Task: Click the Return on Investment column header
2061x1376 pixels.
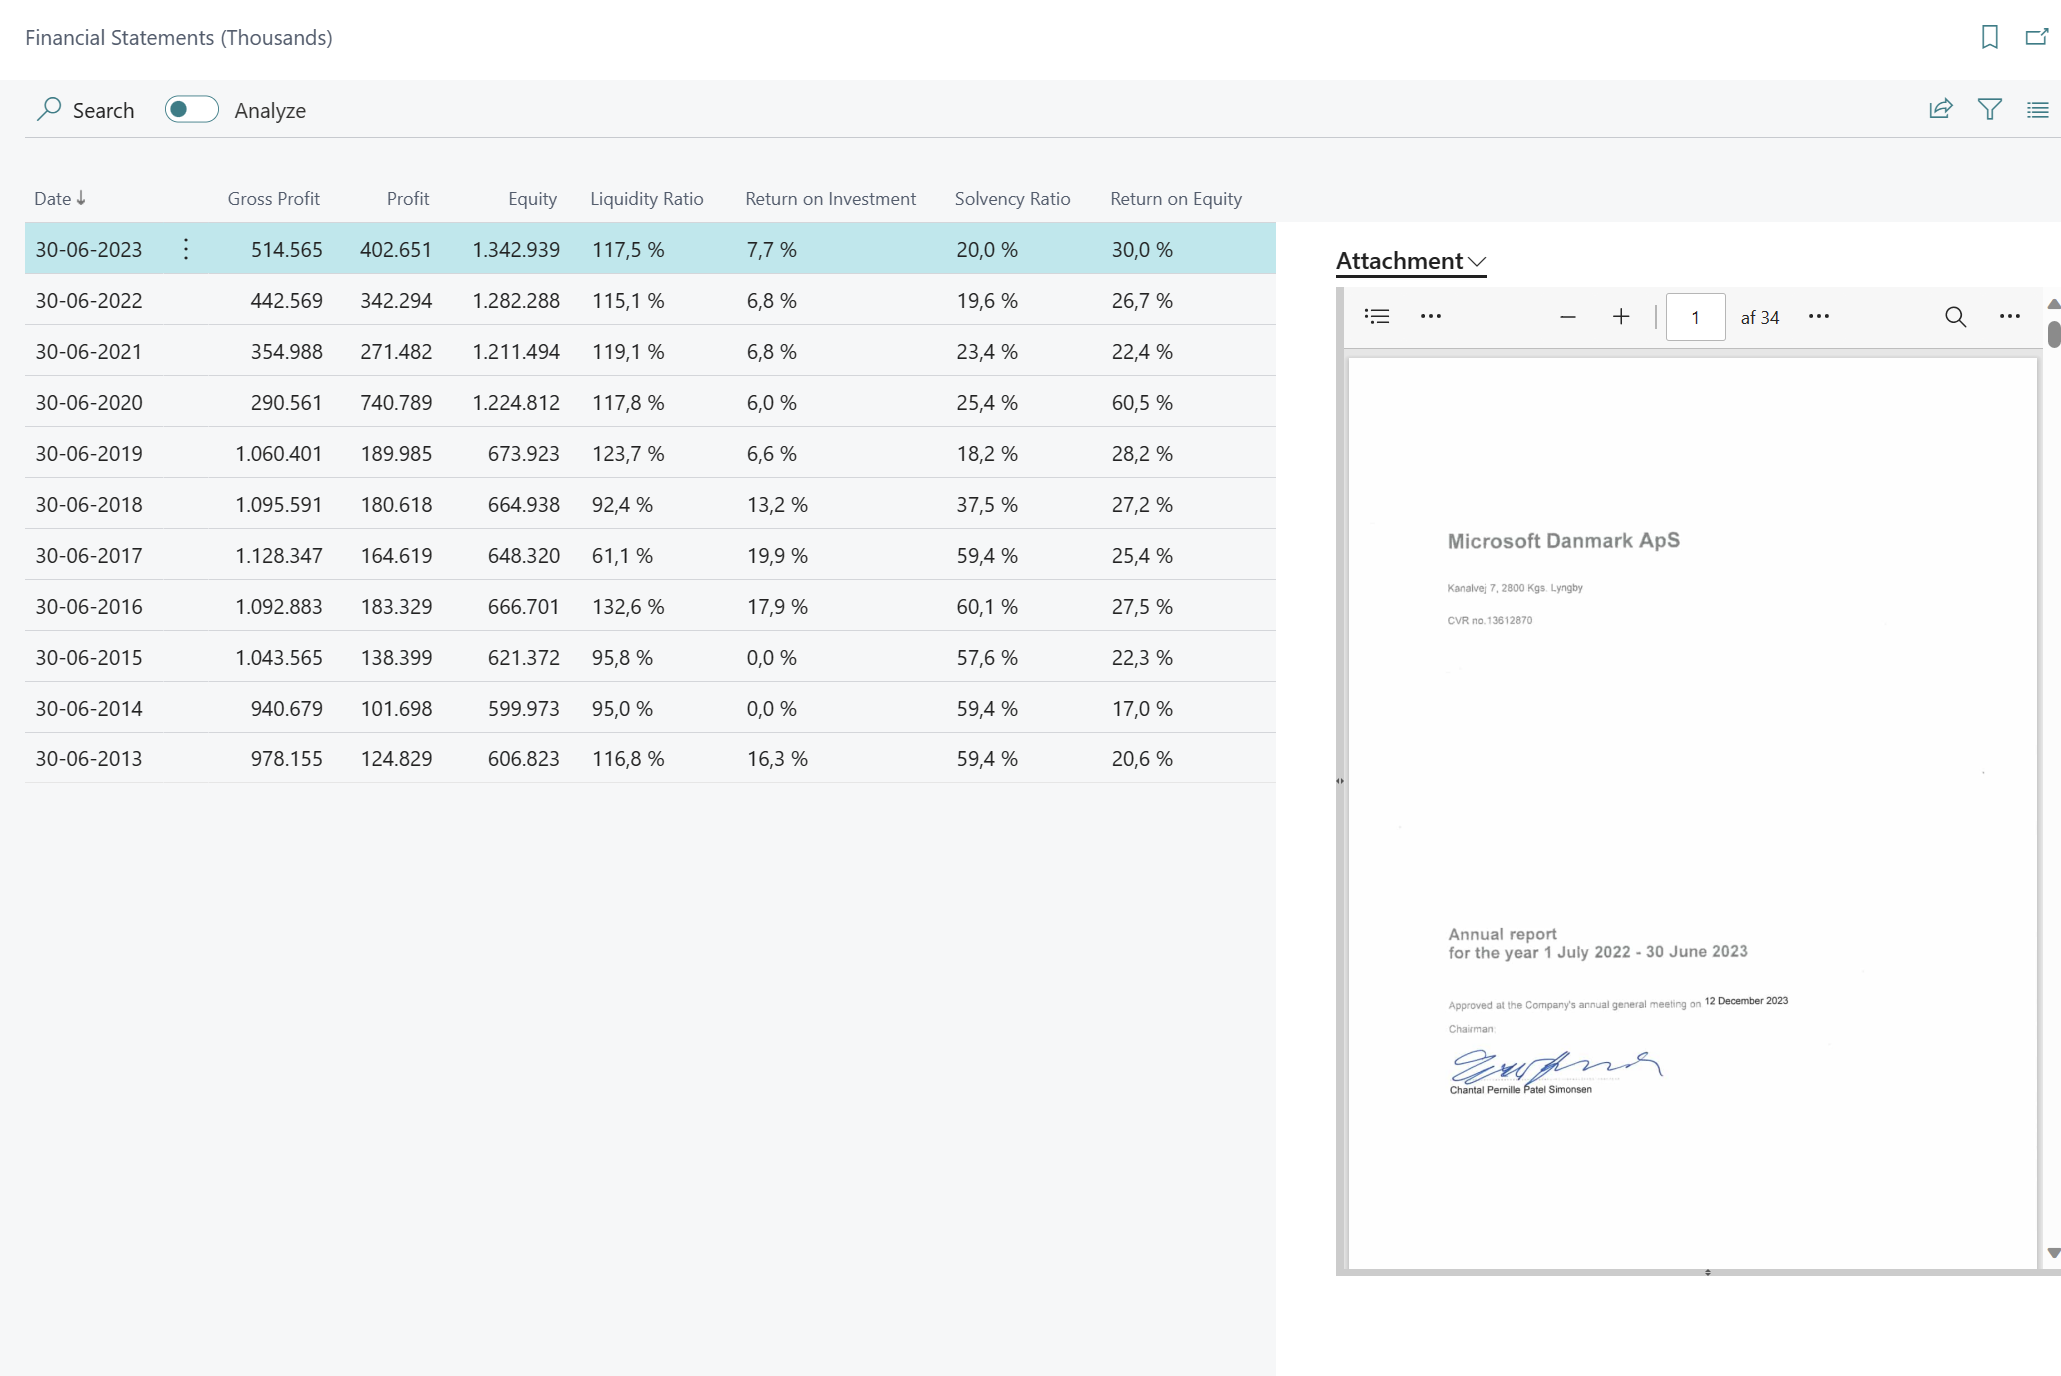Action: [x=830, y=198]
